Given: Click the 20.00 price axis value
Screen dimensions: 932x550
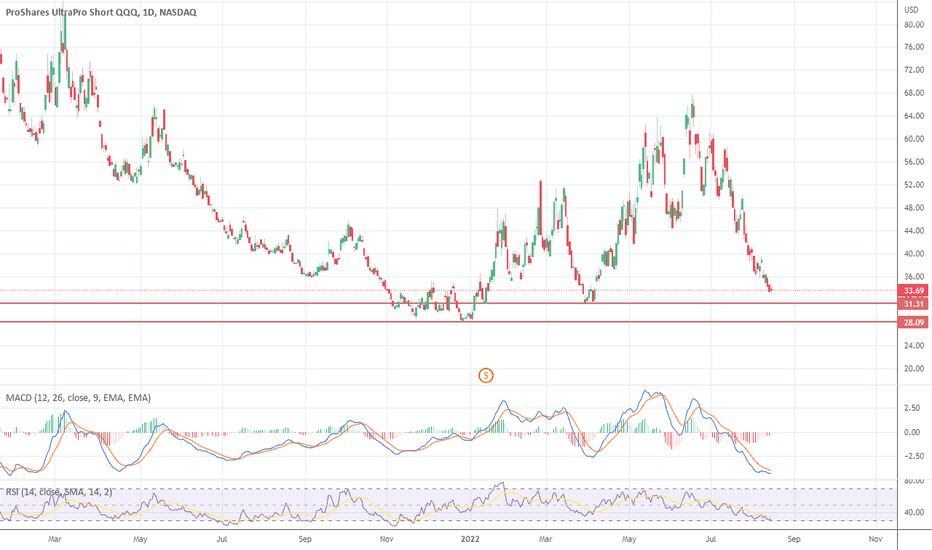Looking at the screenshot, I should pyautogui.click(x=914, y=369).
